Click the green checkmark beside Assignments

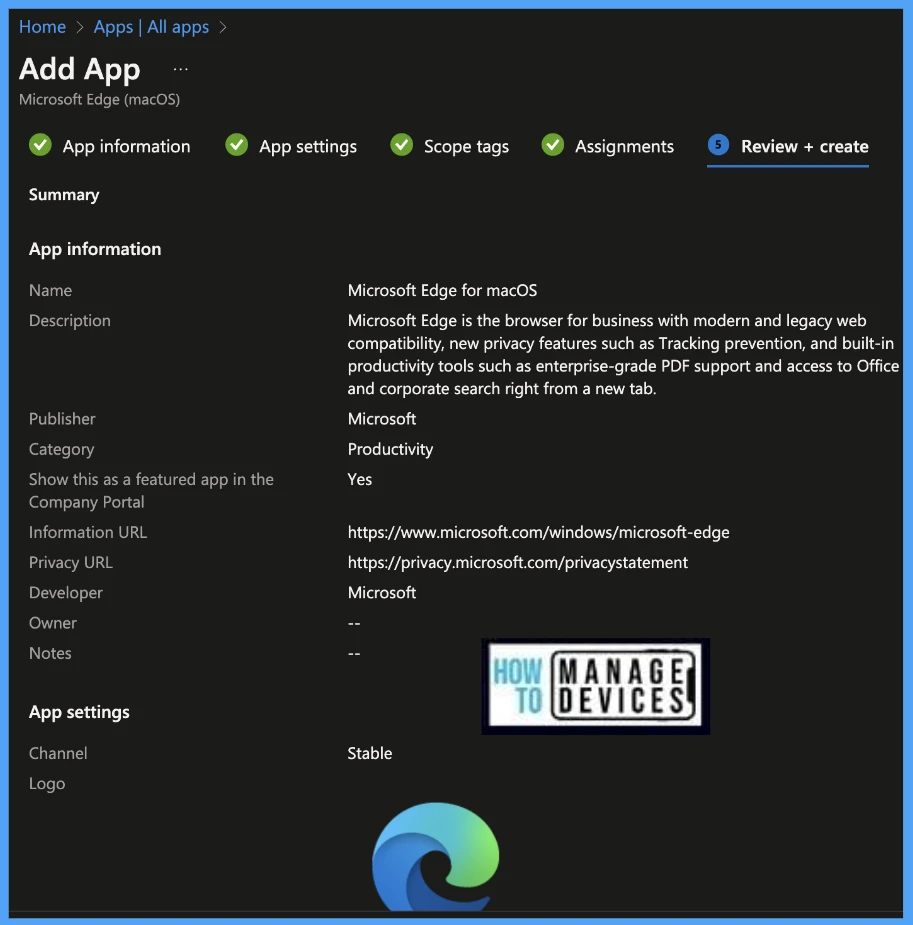pyautogui.click(x=553, y=145)
